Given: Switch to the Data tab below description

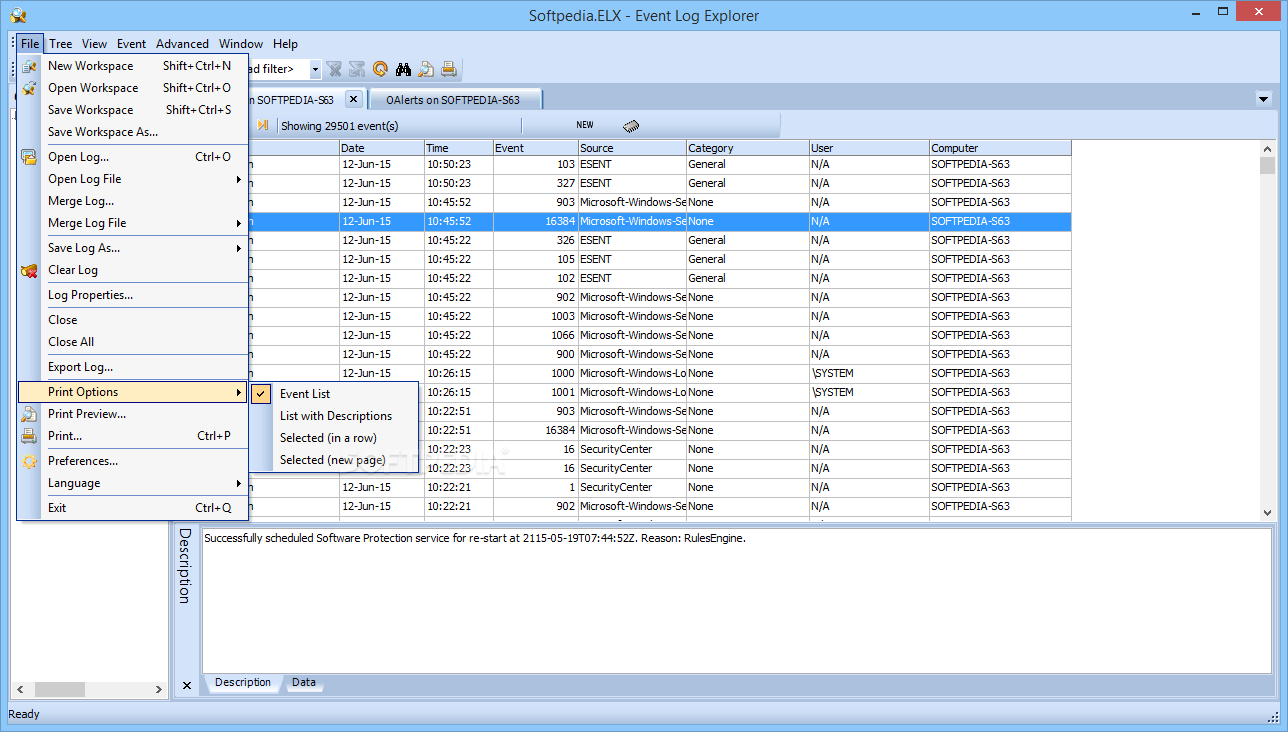Looking at the screenshot, I should pyautogui.click(x=304, y=683).
